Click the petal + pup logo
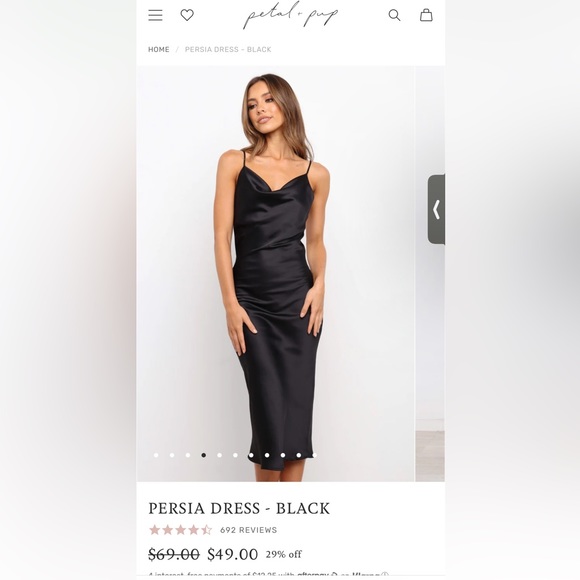The height and width of the screenshot is (580, 580). pos(290,15)
